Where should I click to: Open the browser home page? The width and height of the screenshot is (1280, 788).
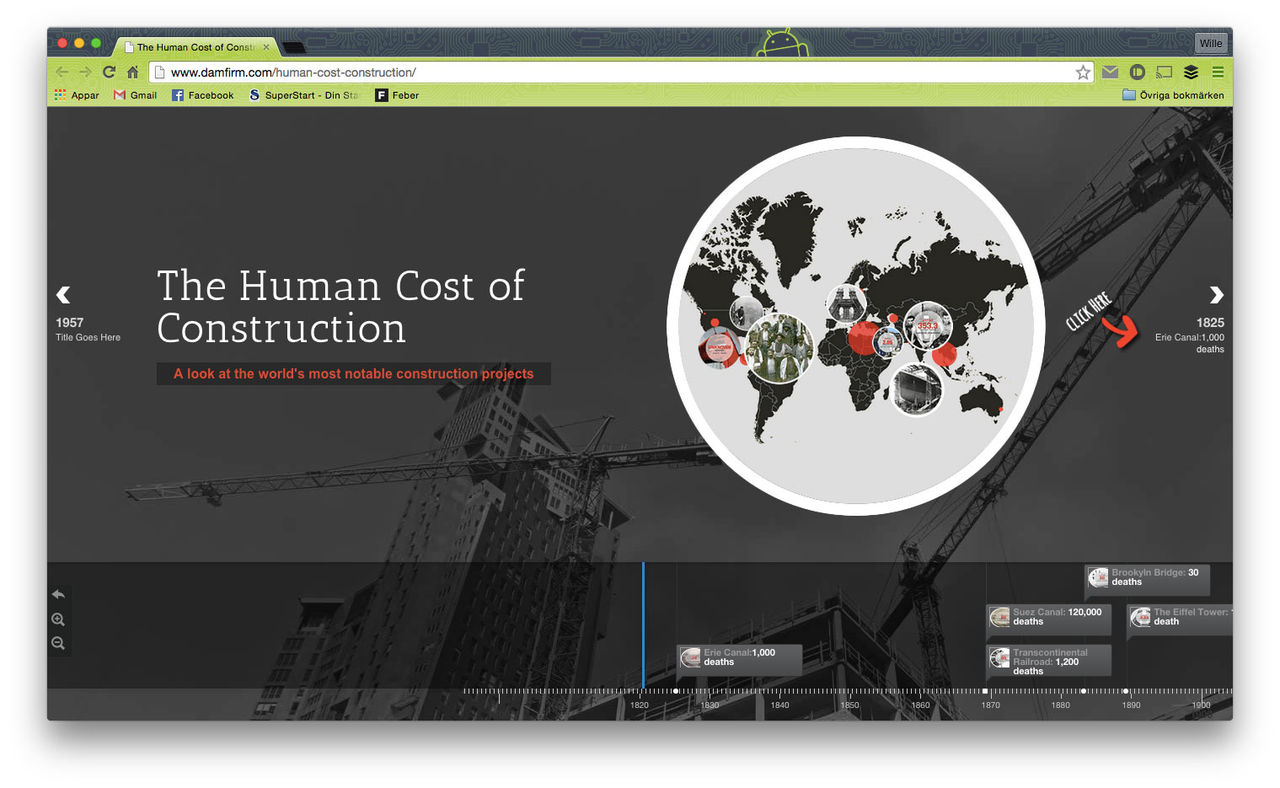[x=132, y=72]
